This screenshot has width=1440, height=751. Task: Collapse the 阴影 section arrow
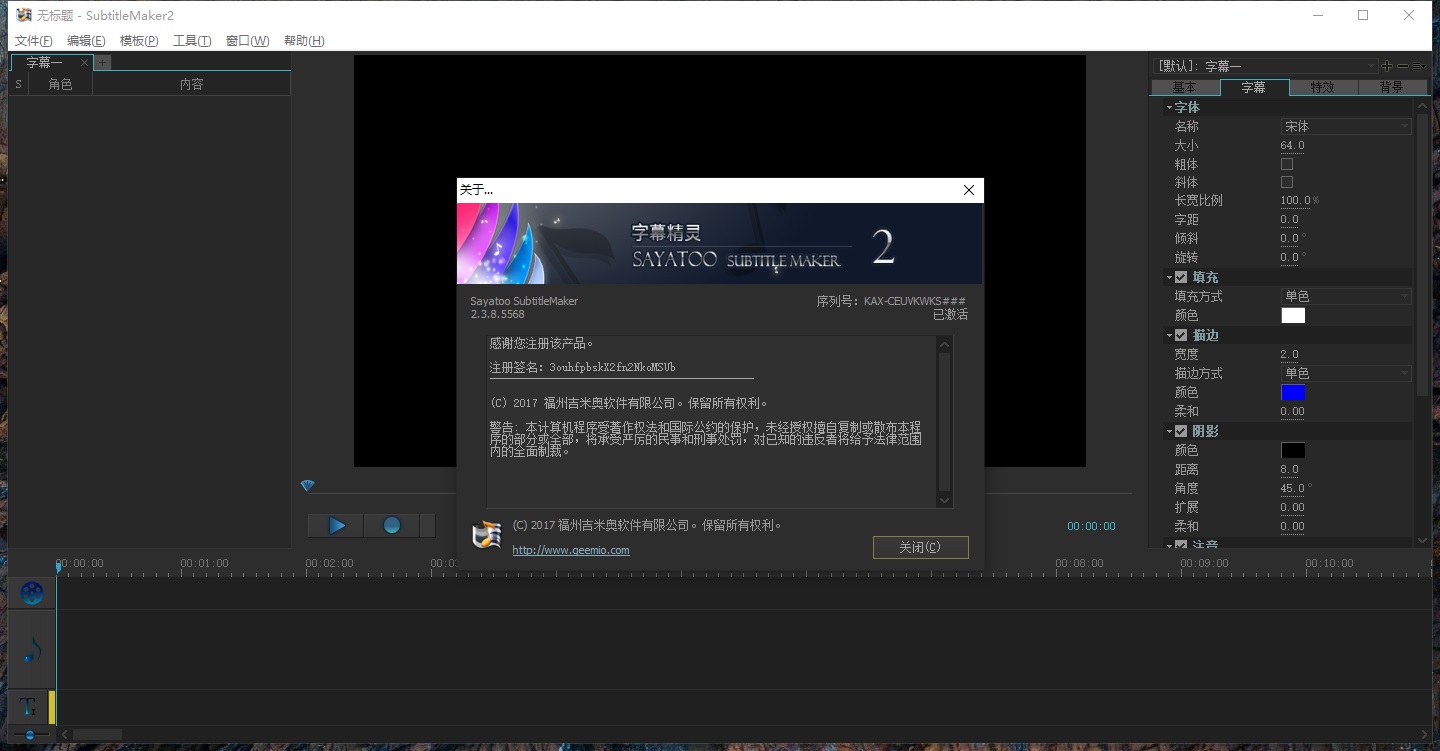[1169, 432]
